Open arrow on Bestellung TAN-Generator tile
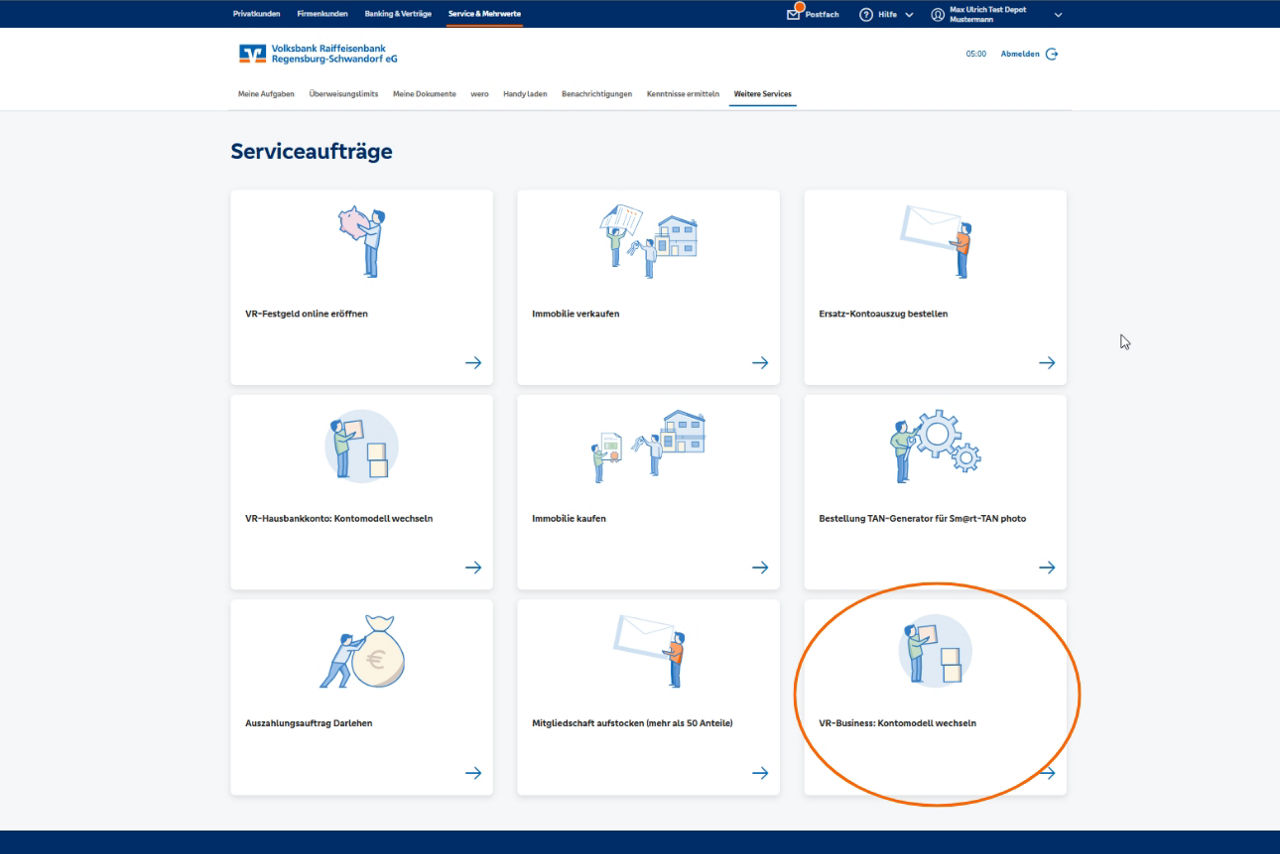Screen dimensions: 1280x854 [x=1046, y=567]
